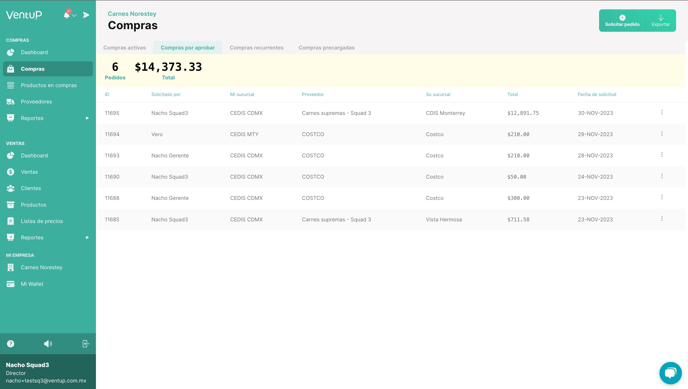Open the Productos box icon
The width and height of the screenshot is (688, 389).
(x=11, y=205)
